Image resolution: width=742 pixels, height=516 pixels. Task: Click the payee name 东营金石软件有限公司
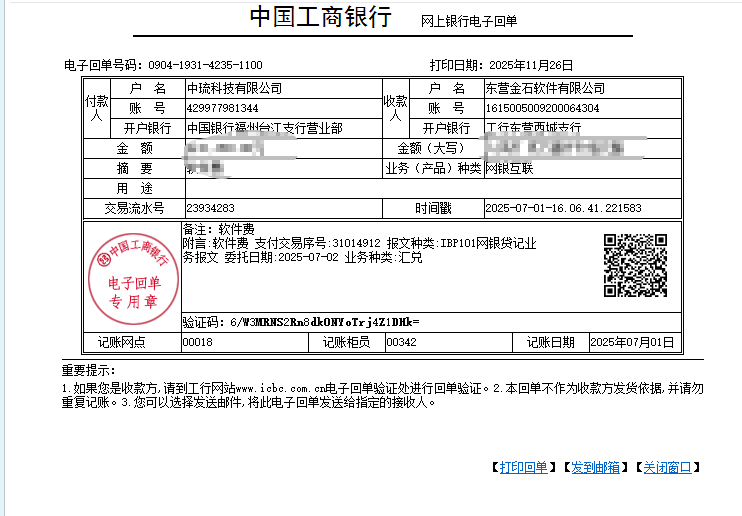[x=544, y=89]
